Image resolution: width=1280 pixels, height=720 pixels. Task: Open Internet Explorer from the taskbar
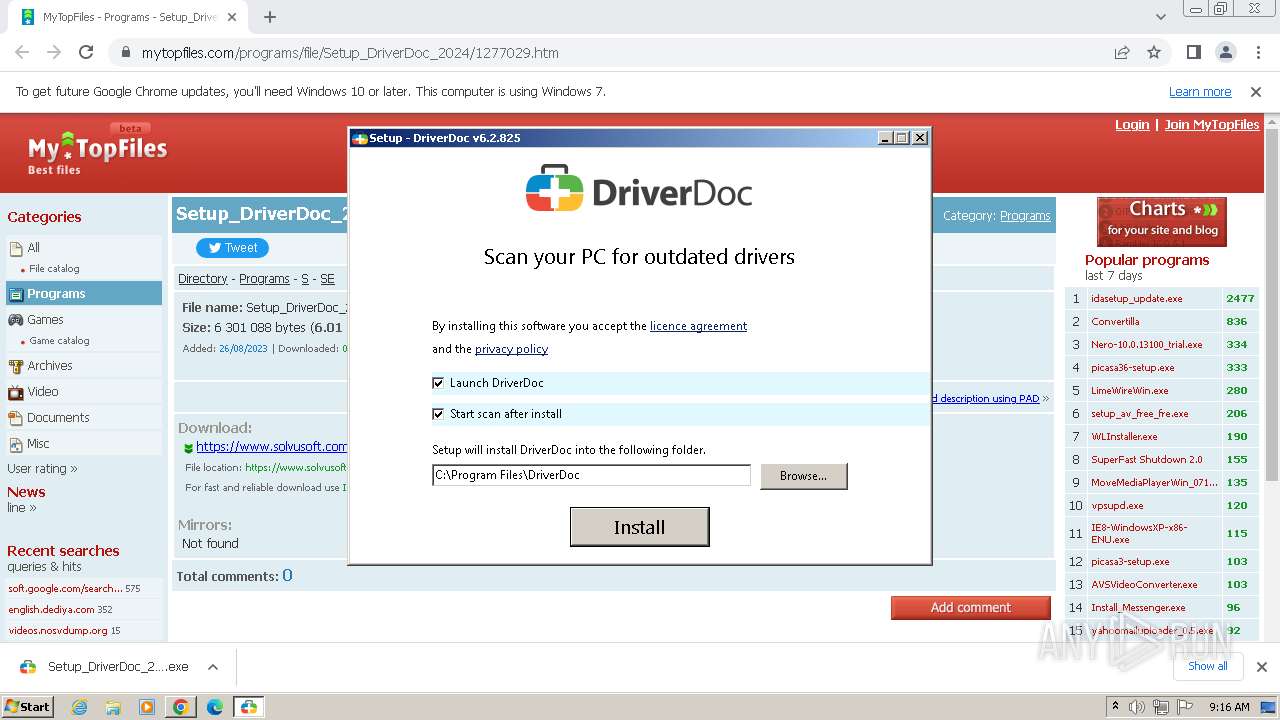(x=79, y=707)
